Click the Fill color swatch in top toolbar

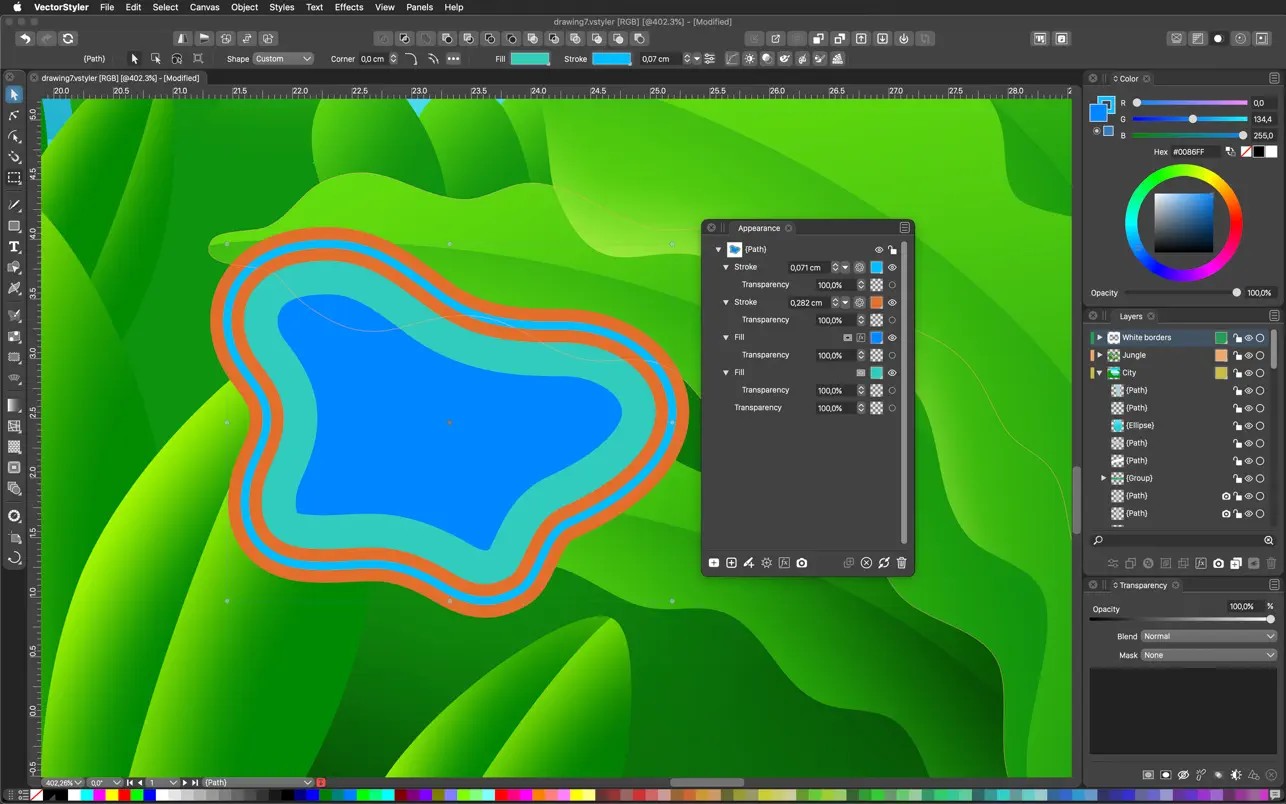click(530, 59)
